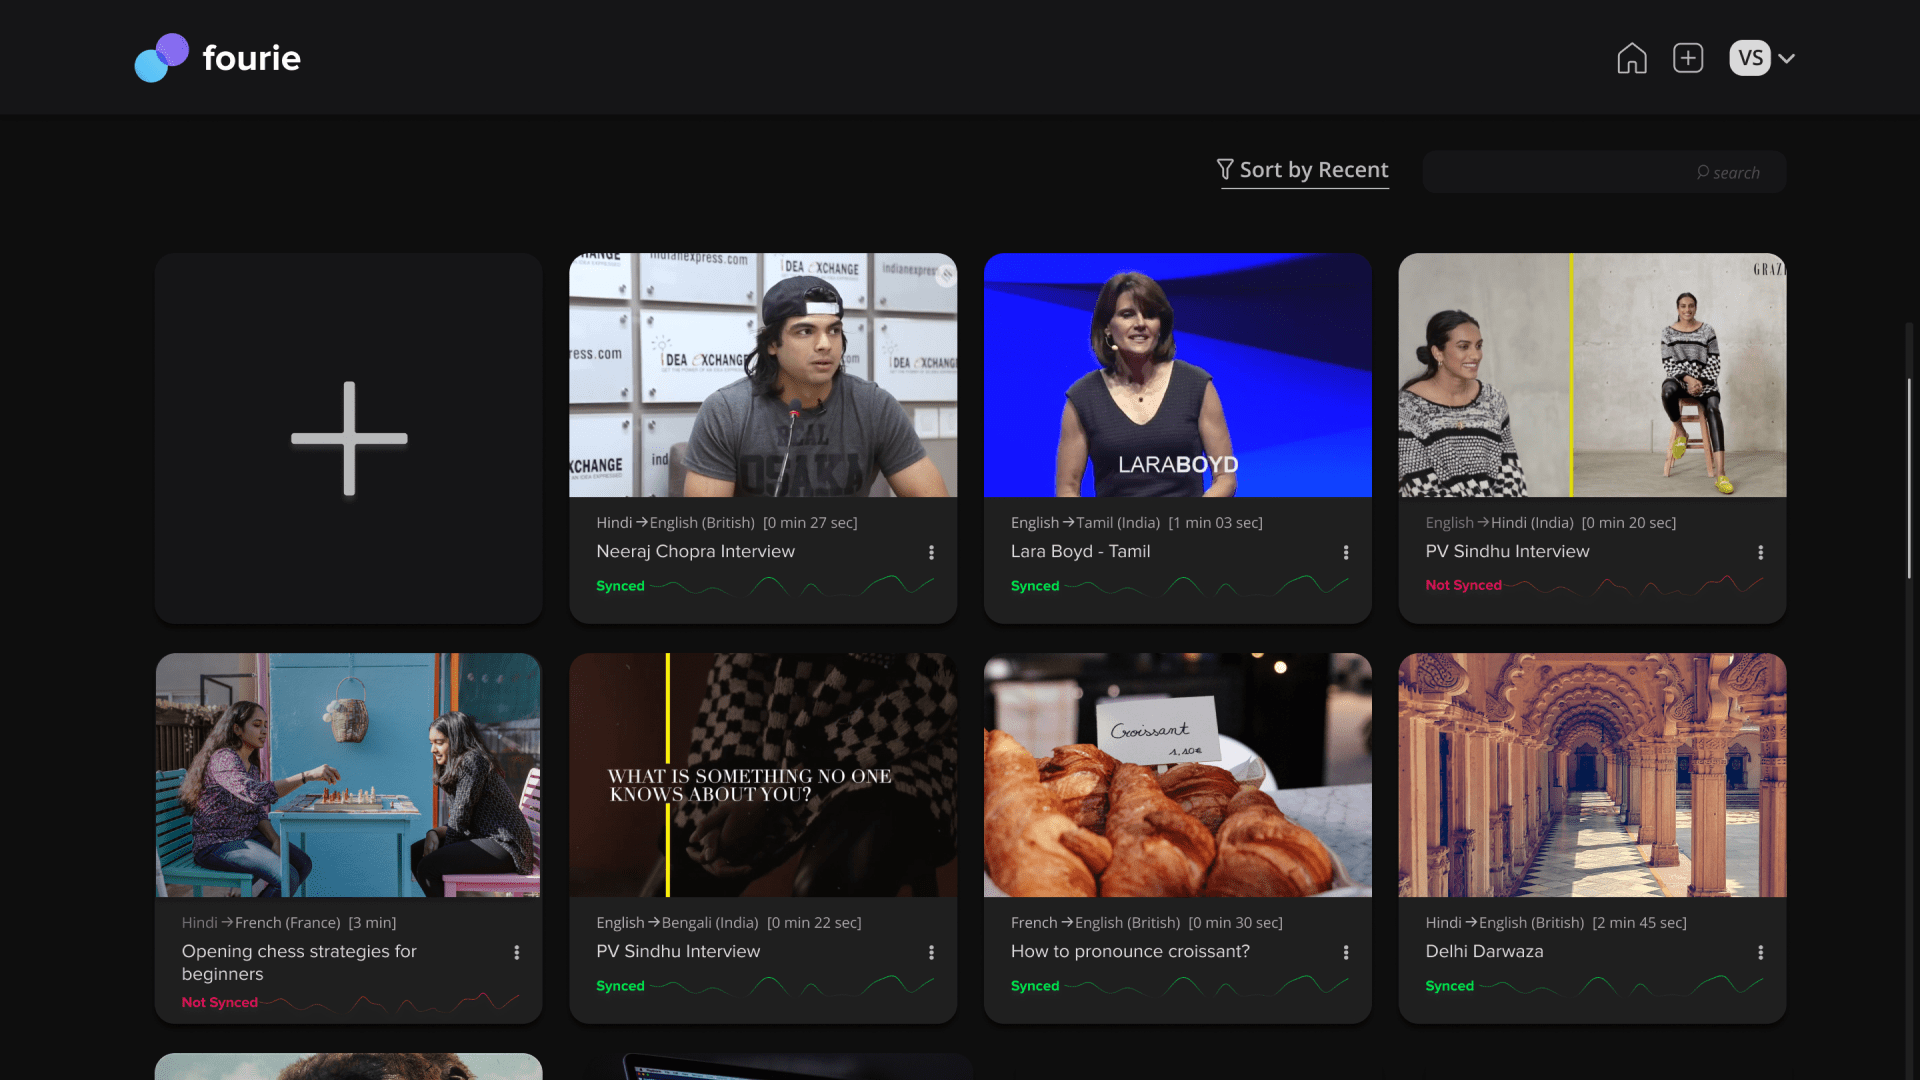The width and height of the screenshot is (1920, 1080).
Task: Open Neeraj Chopra Interview options menu
Action: click(x=931, y=552)
